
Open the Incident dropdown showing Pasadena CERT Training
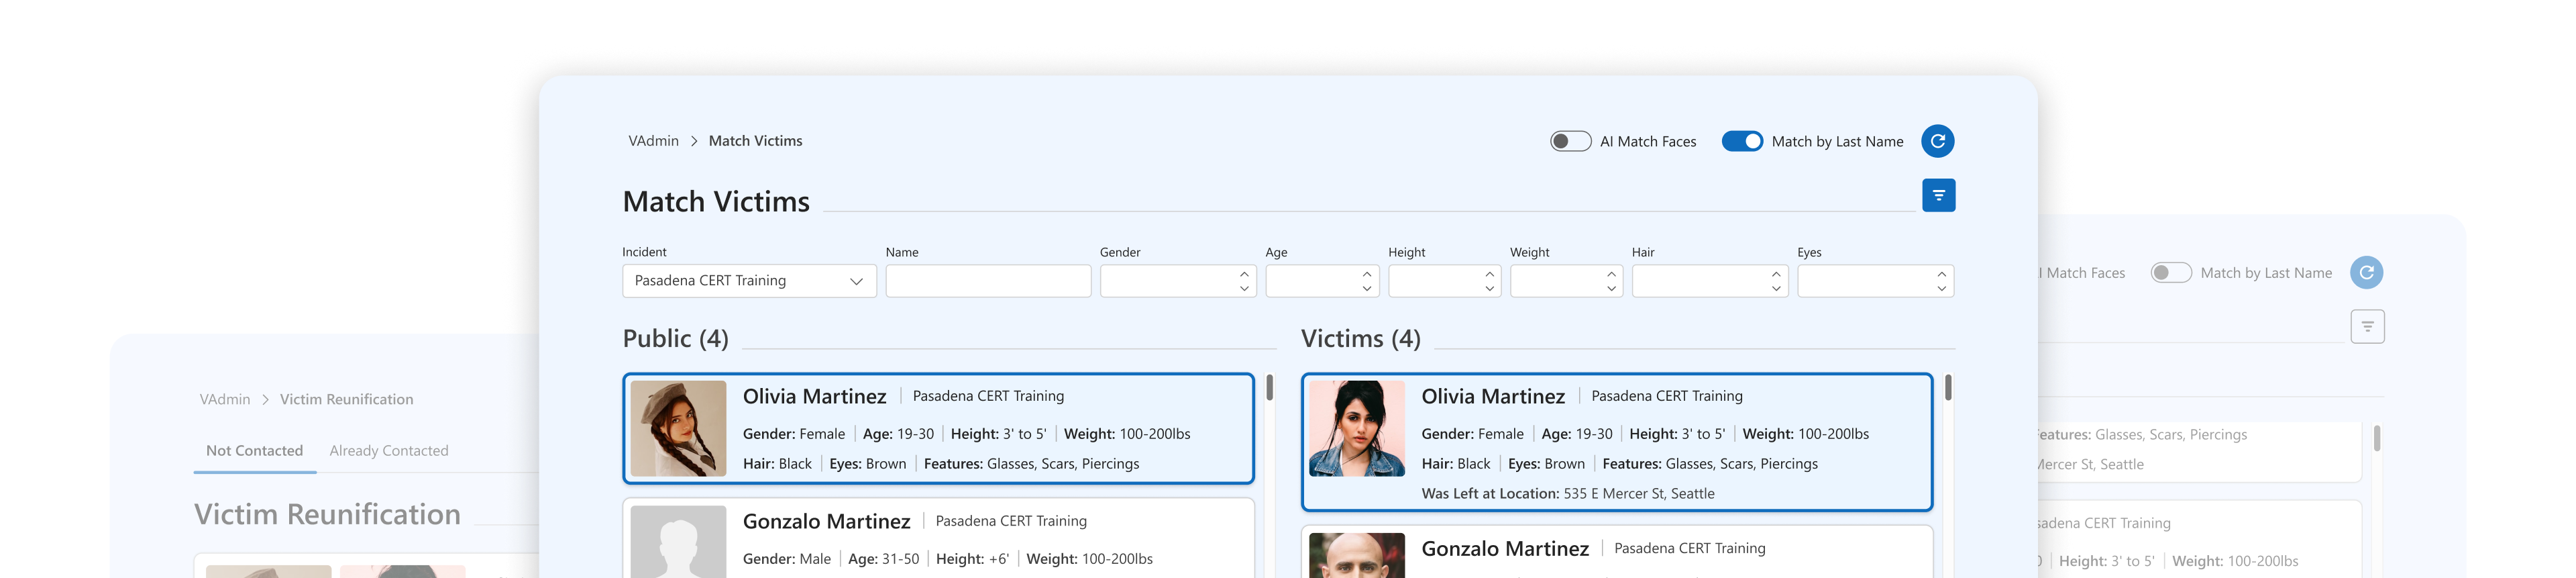[x=749, y=281]
